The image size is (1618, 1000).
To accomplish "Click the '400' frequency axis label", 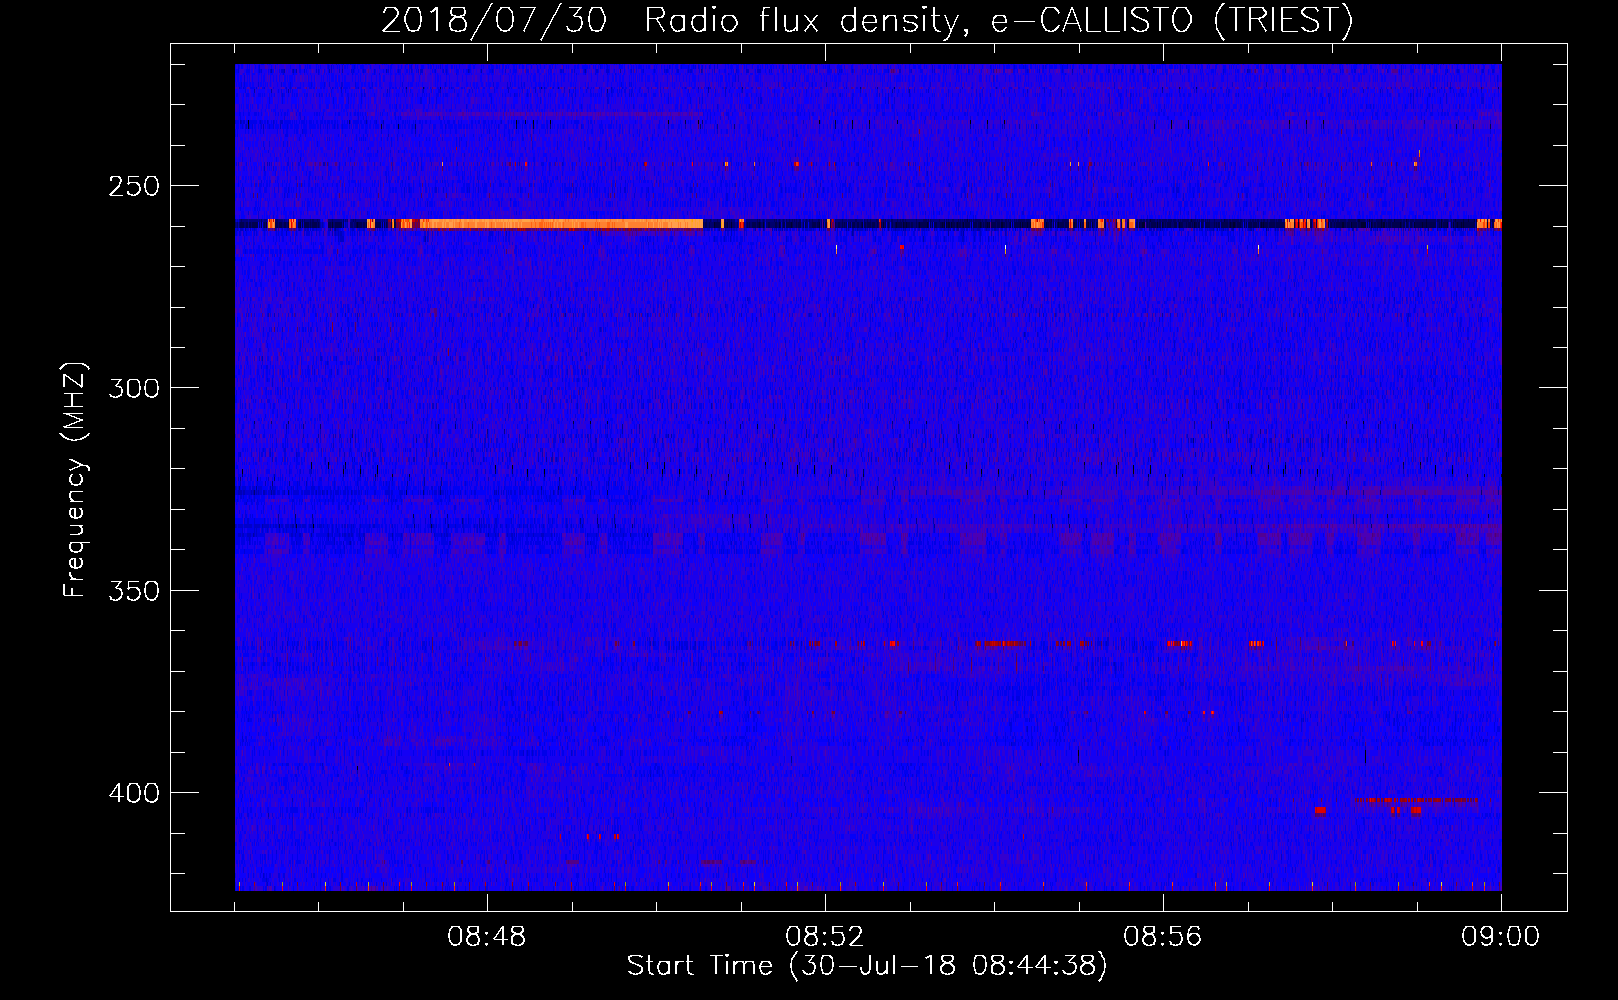I will [134, 793].
